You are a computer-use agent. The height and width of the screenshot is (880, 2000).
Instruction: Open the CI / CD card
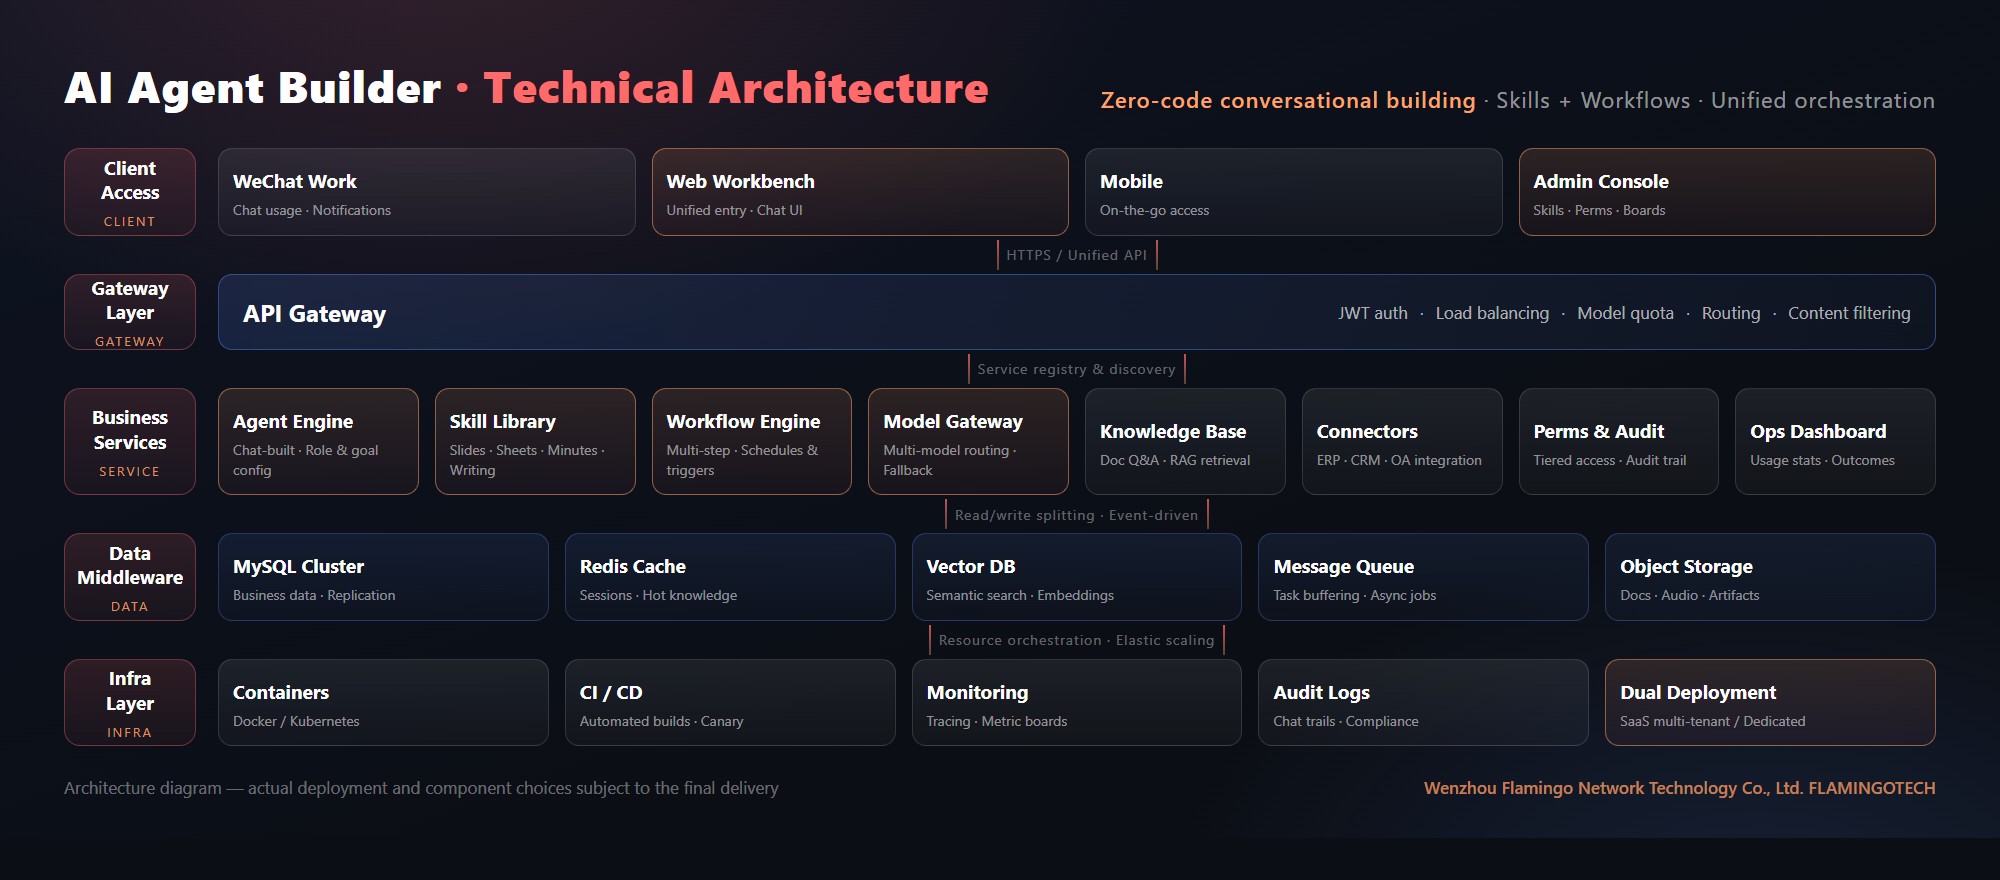pyautogui.click(x=730, y=702)
